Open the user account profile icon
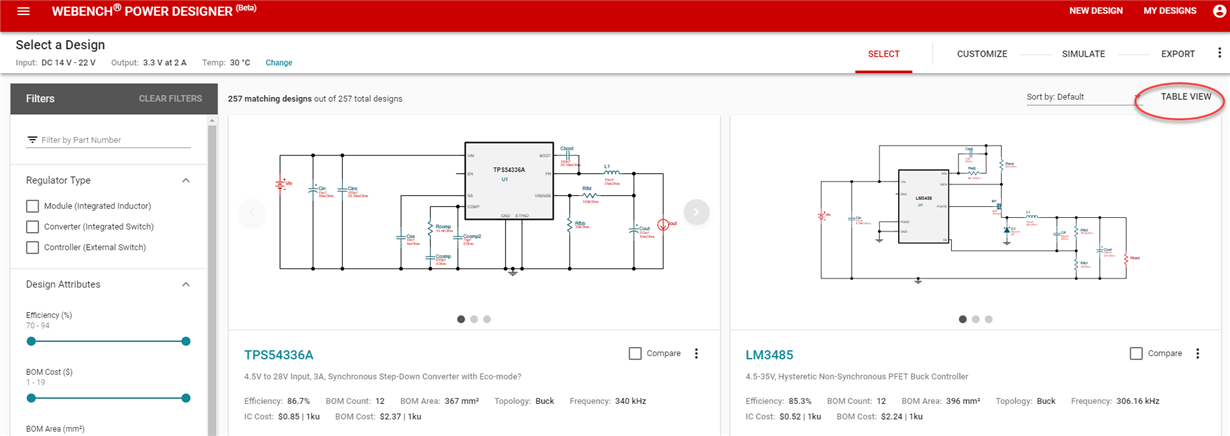1230x436 pixels. (x=1218, y=11)
